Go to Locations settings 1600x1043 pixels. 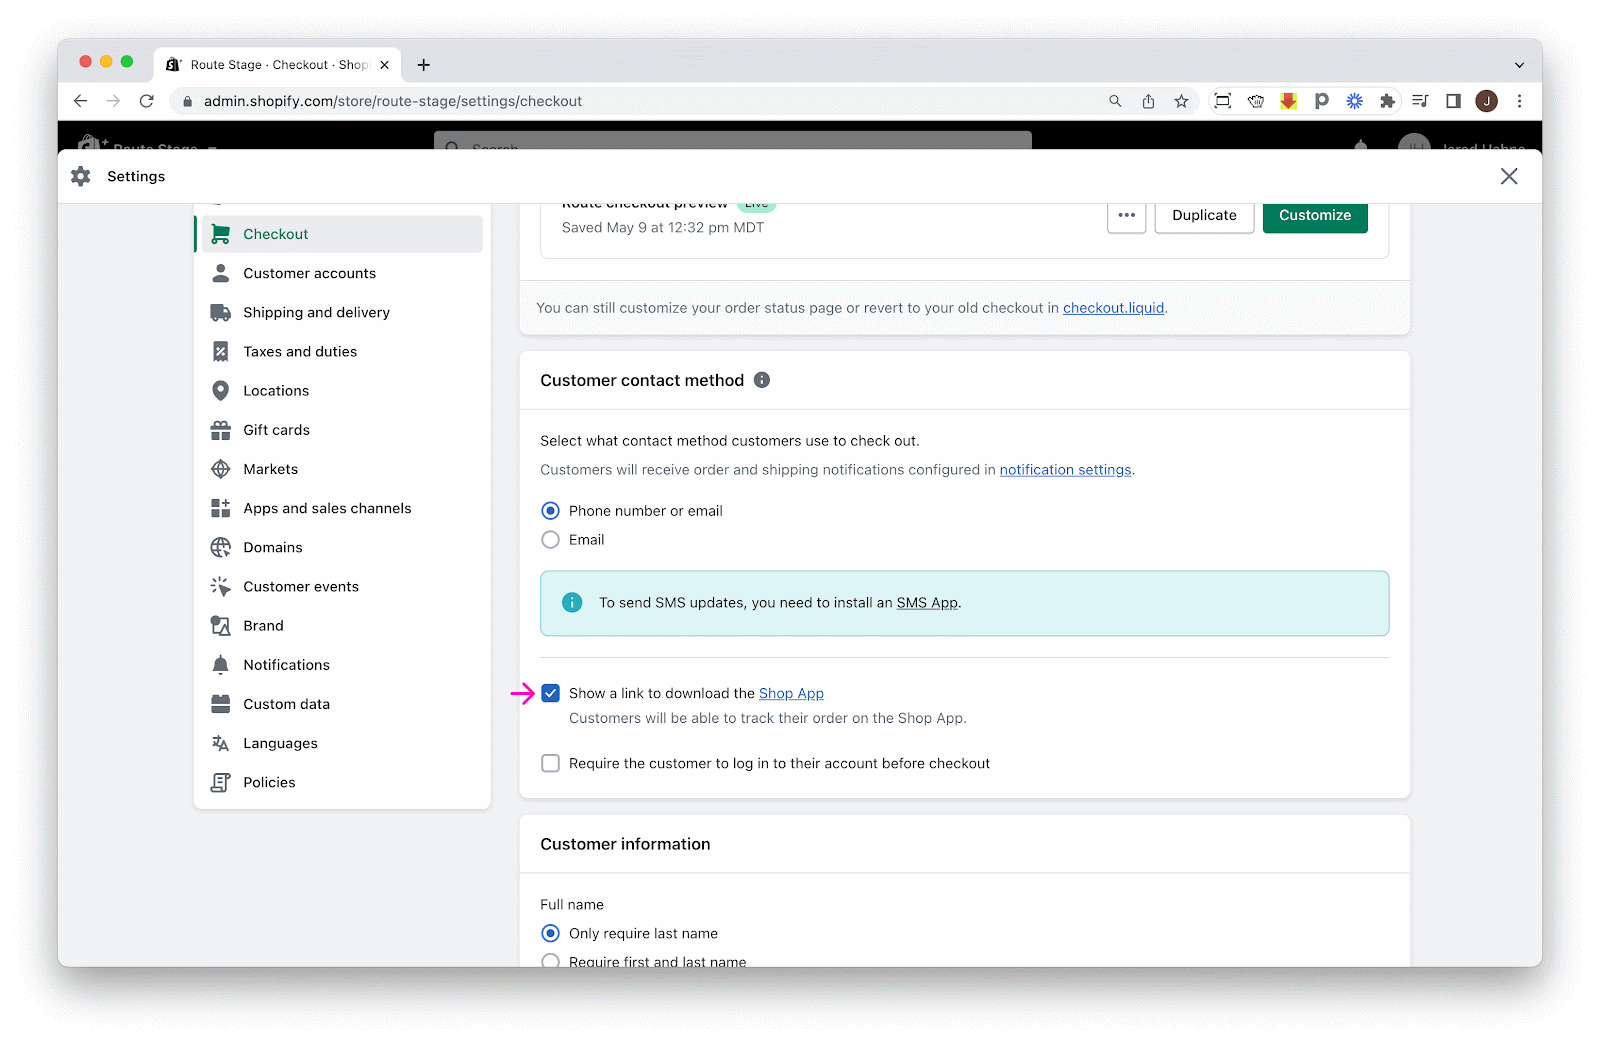point(341,390)
